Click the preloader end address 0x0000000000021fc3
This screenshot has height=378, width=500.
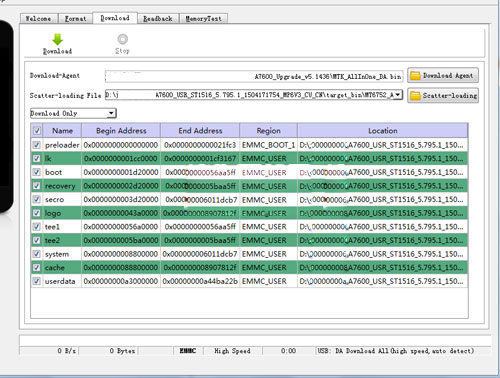point(200,145)
